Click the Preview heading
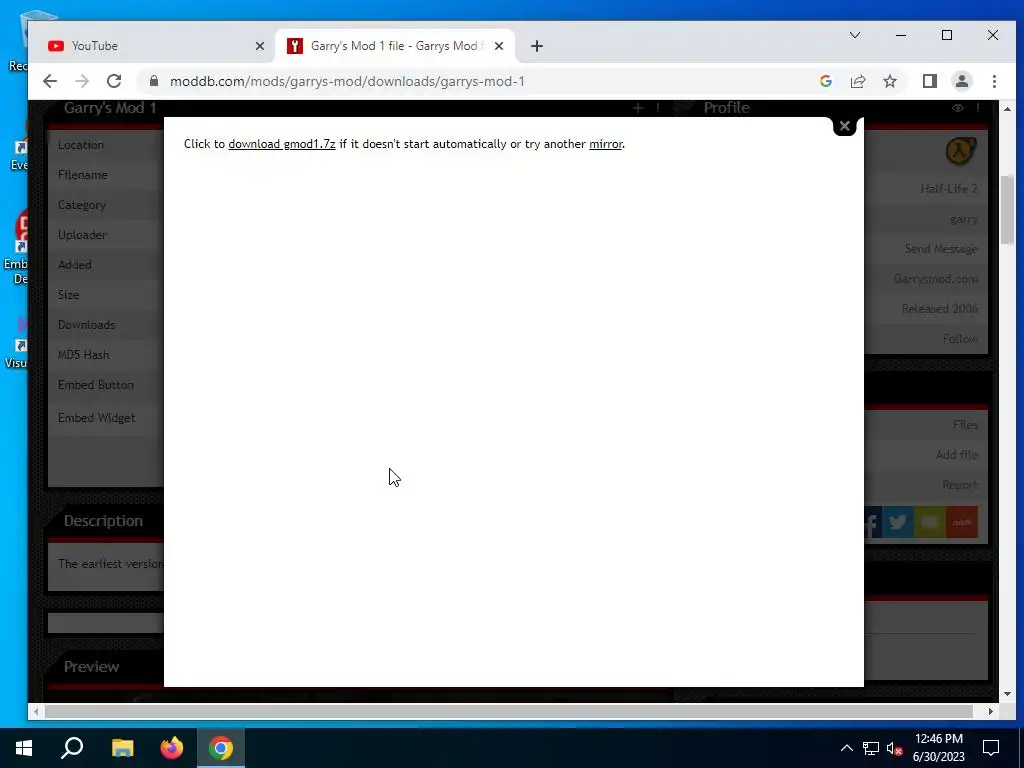1024x768 pixels. click(x=91, y=667)
